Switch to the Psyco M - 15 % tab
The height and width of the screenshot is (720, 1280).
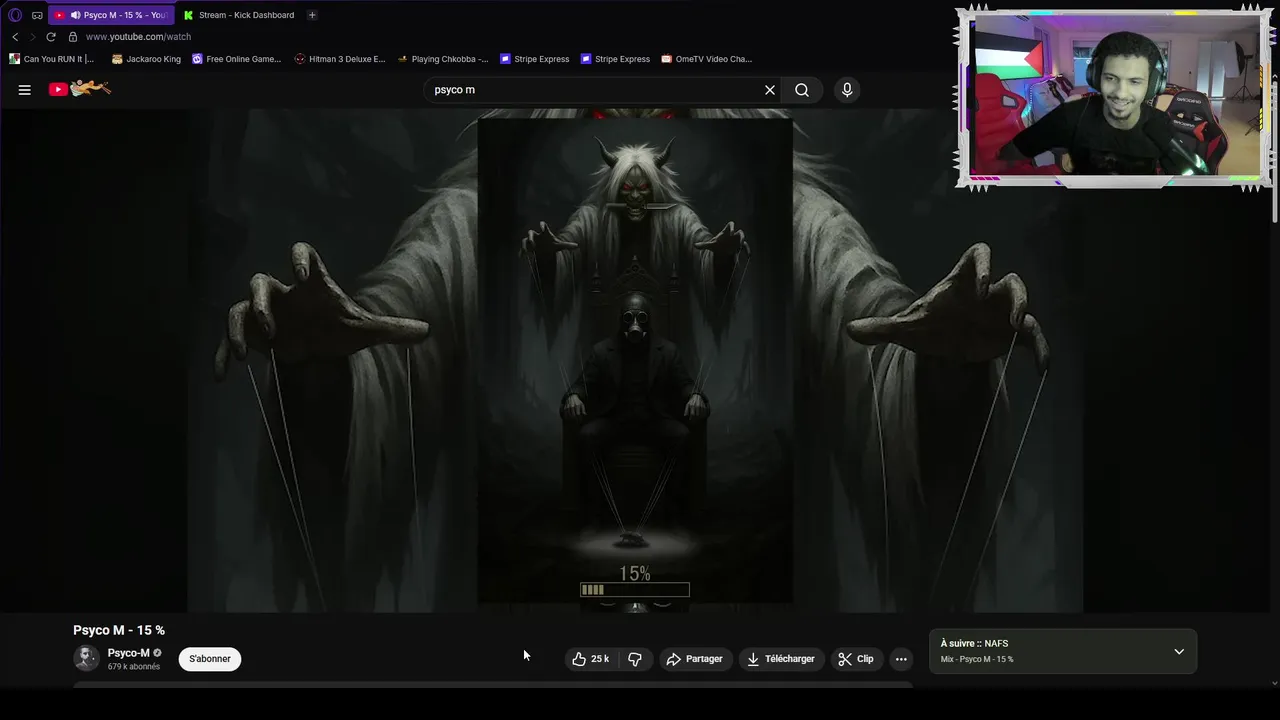click(x=110, y=15)
